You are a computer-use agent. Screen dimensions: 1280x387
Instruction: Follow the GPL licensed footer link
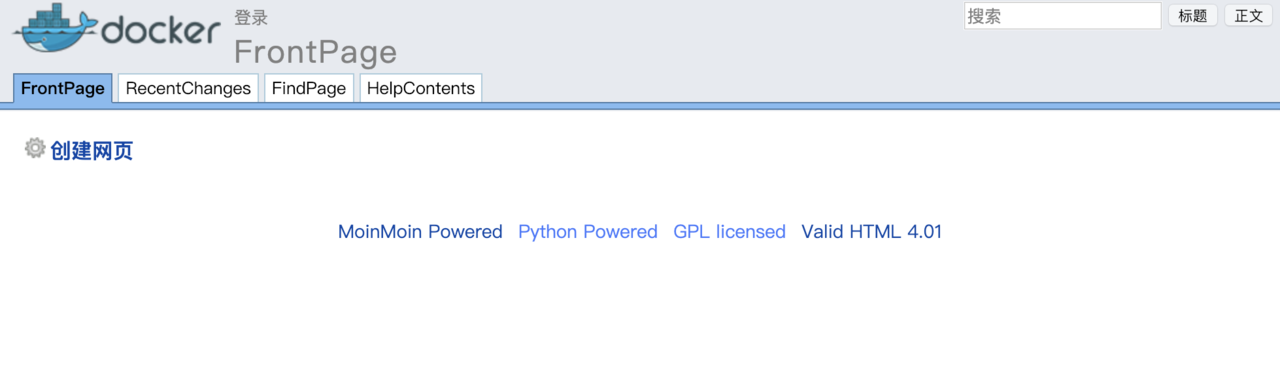click(x=730, y=232)
